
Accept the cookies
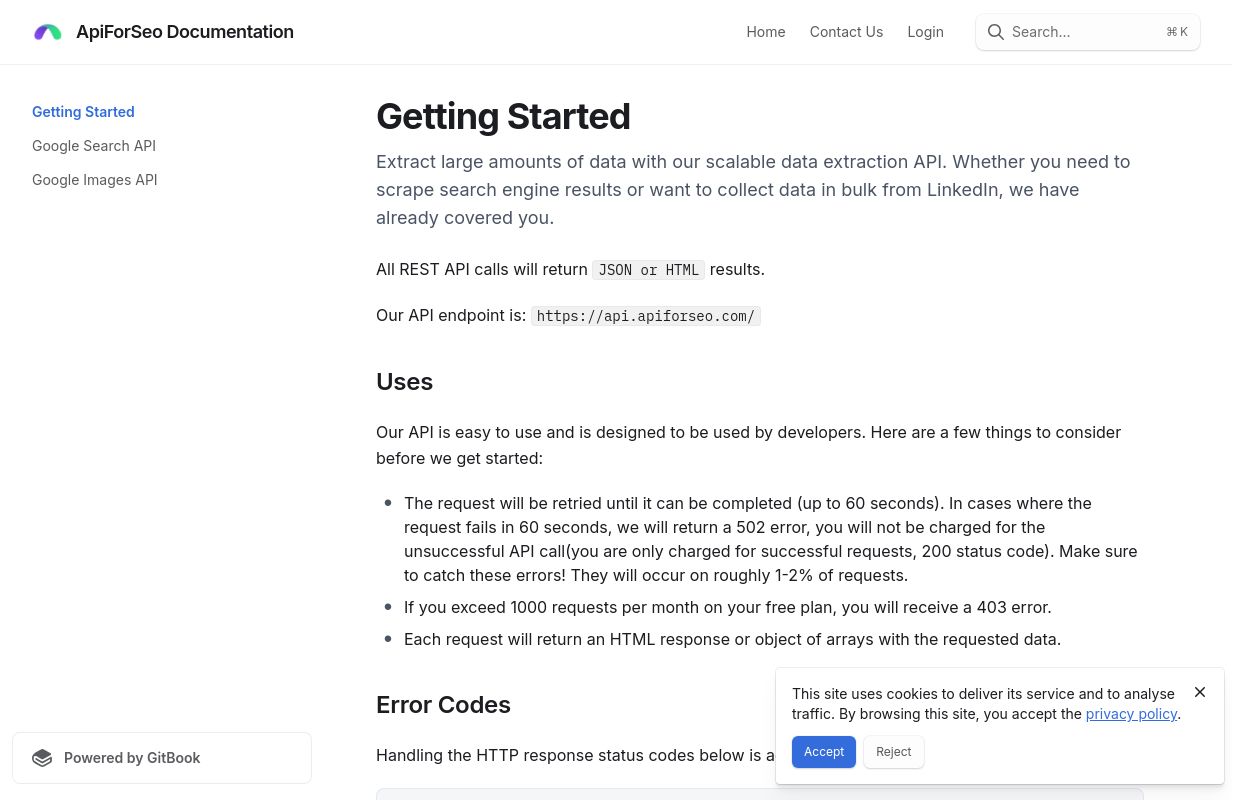tap(824, 752)
